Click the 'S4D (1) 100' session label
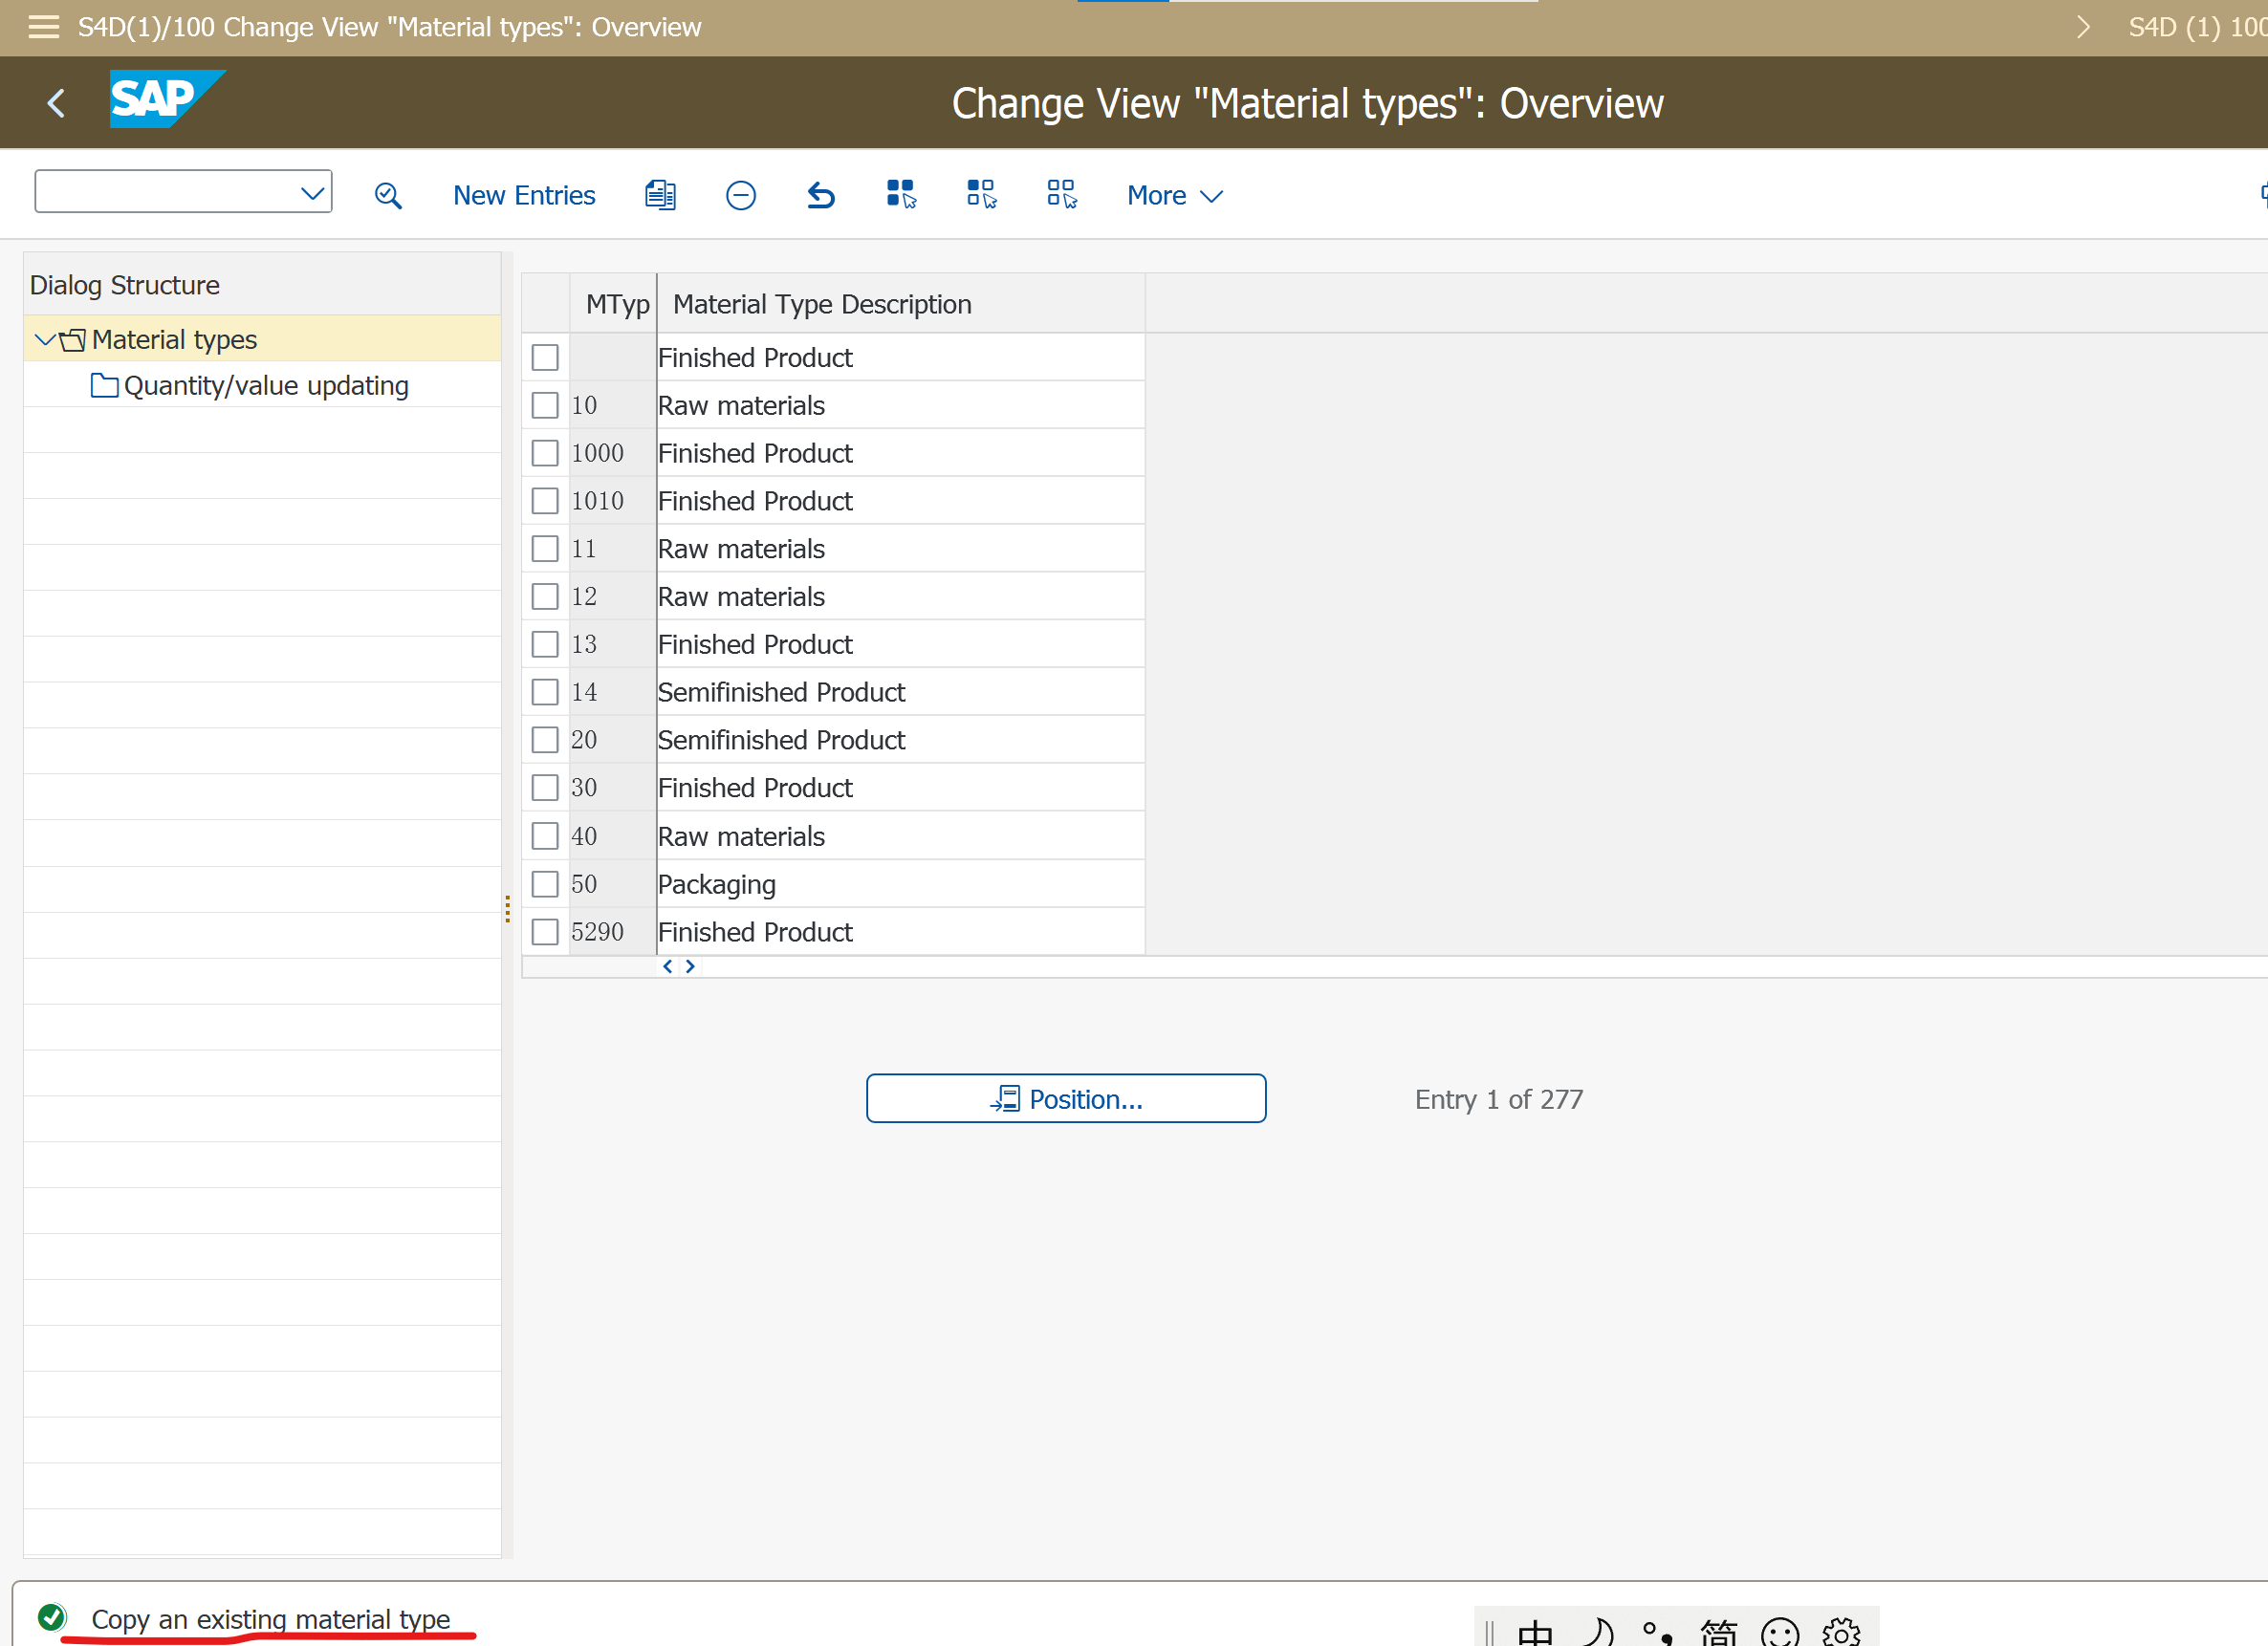 tap(2197, 27)
